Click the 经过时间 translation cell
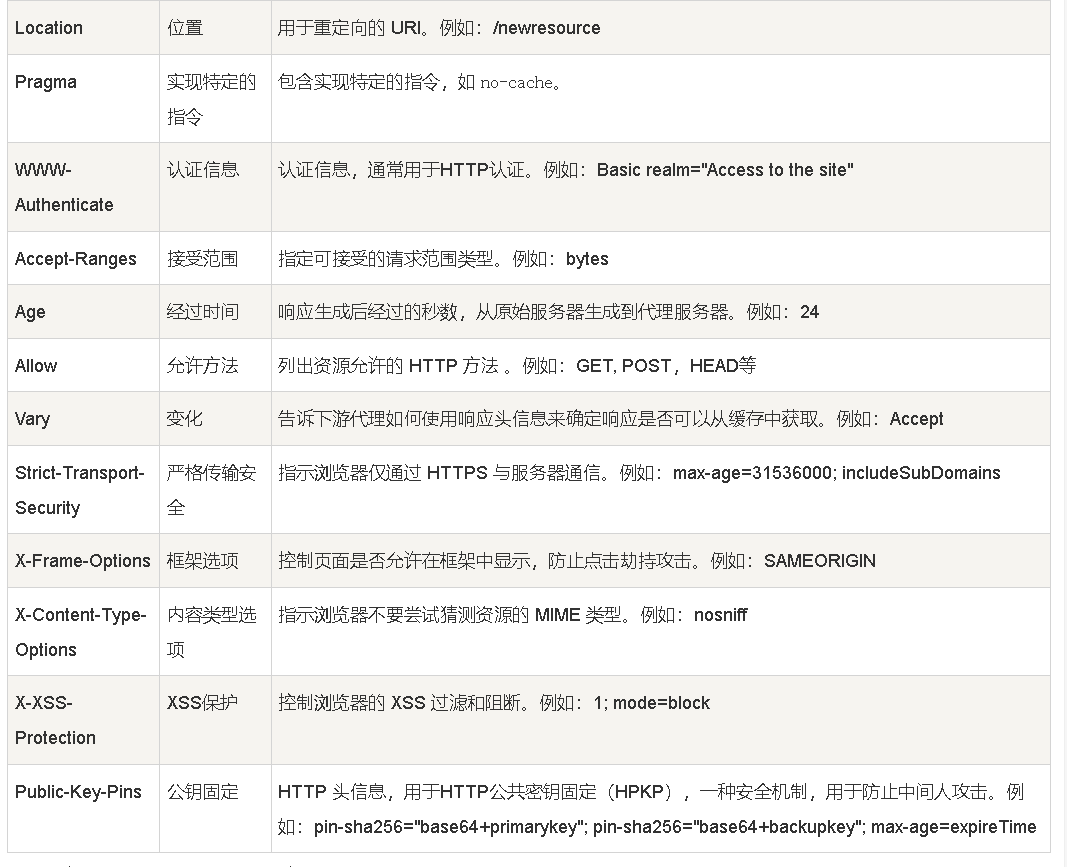Image resolution: width=1067 pixels, height=867 pixels. (215, 312)
